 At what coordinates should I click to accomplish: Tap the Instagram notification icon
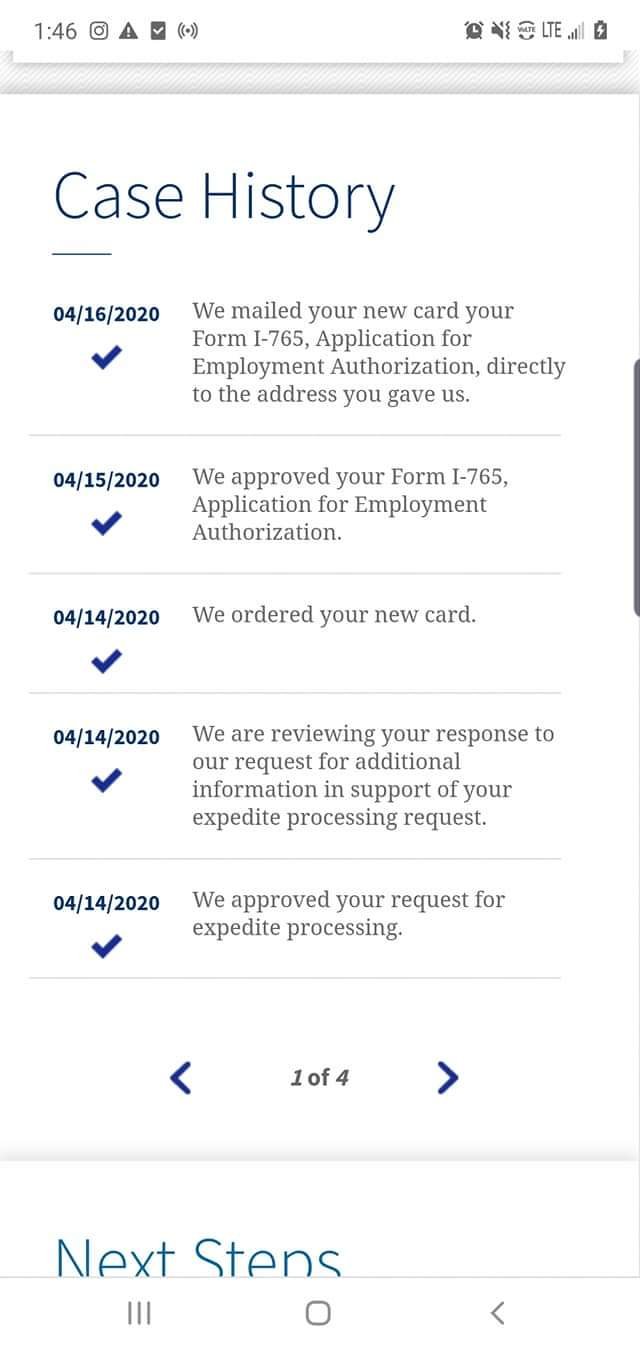point(98,31)
